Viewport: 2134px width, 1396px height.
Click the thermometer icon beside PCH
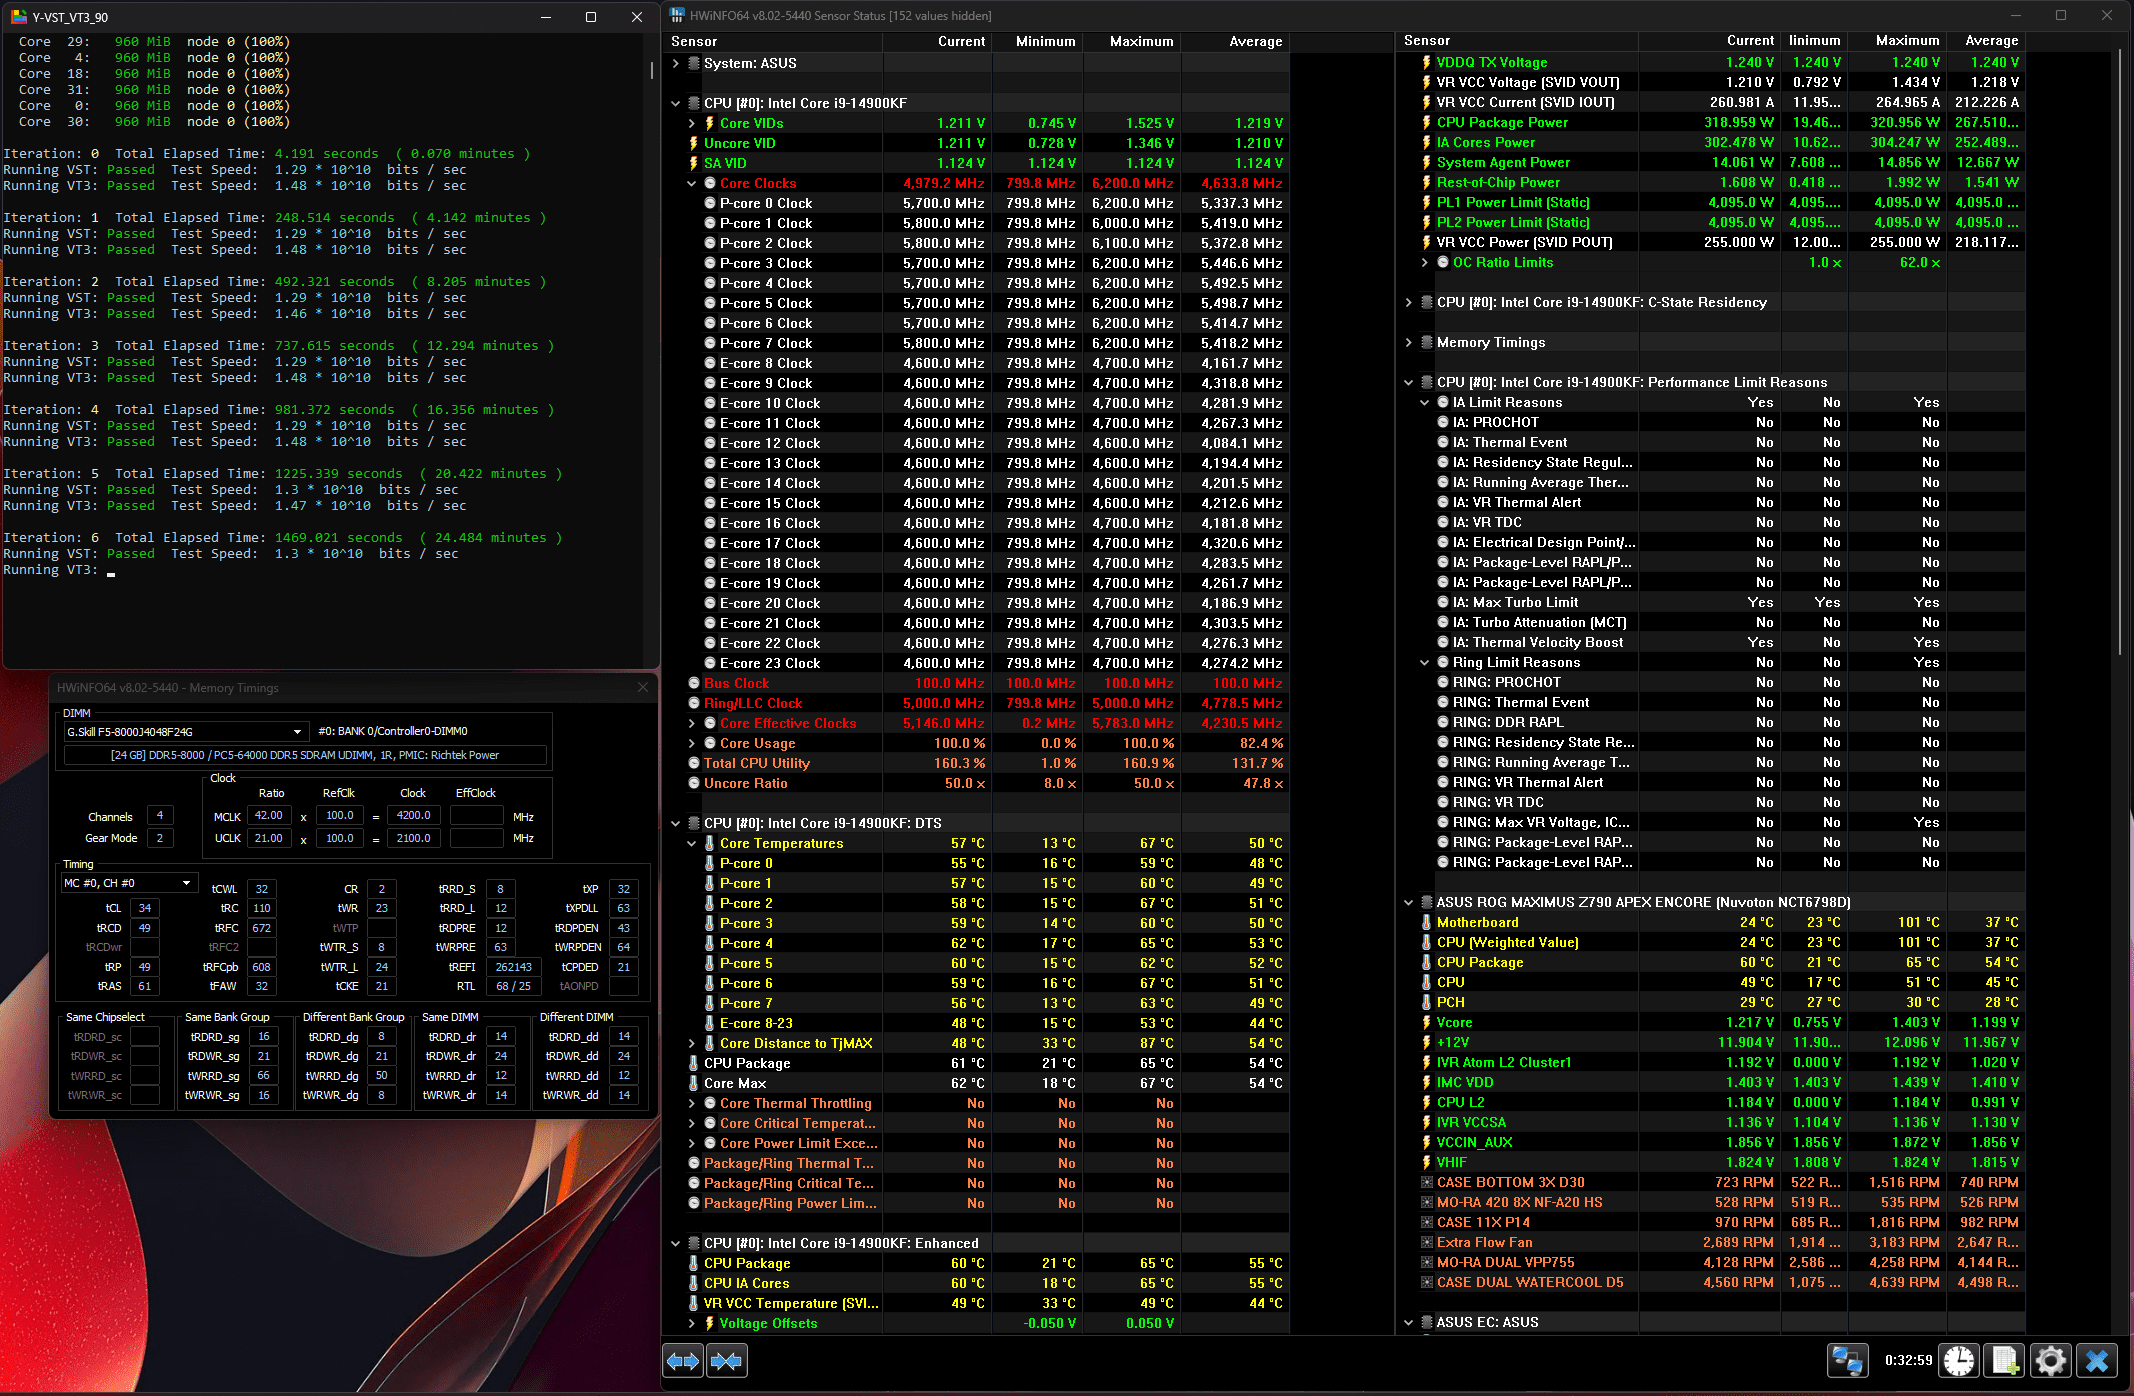point(1427,1002)
